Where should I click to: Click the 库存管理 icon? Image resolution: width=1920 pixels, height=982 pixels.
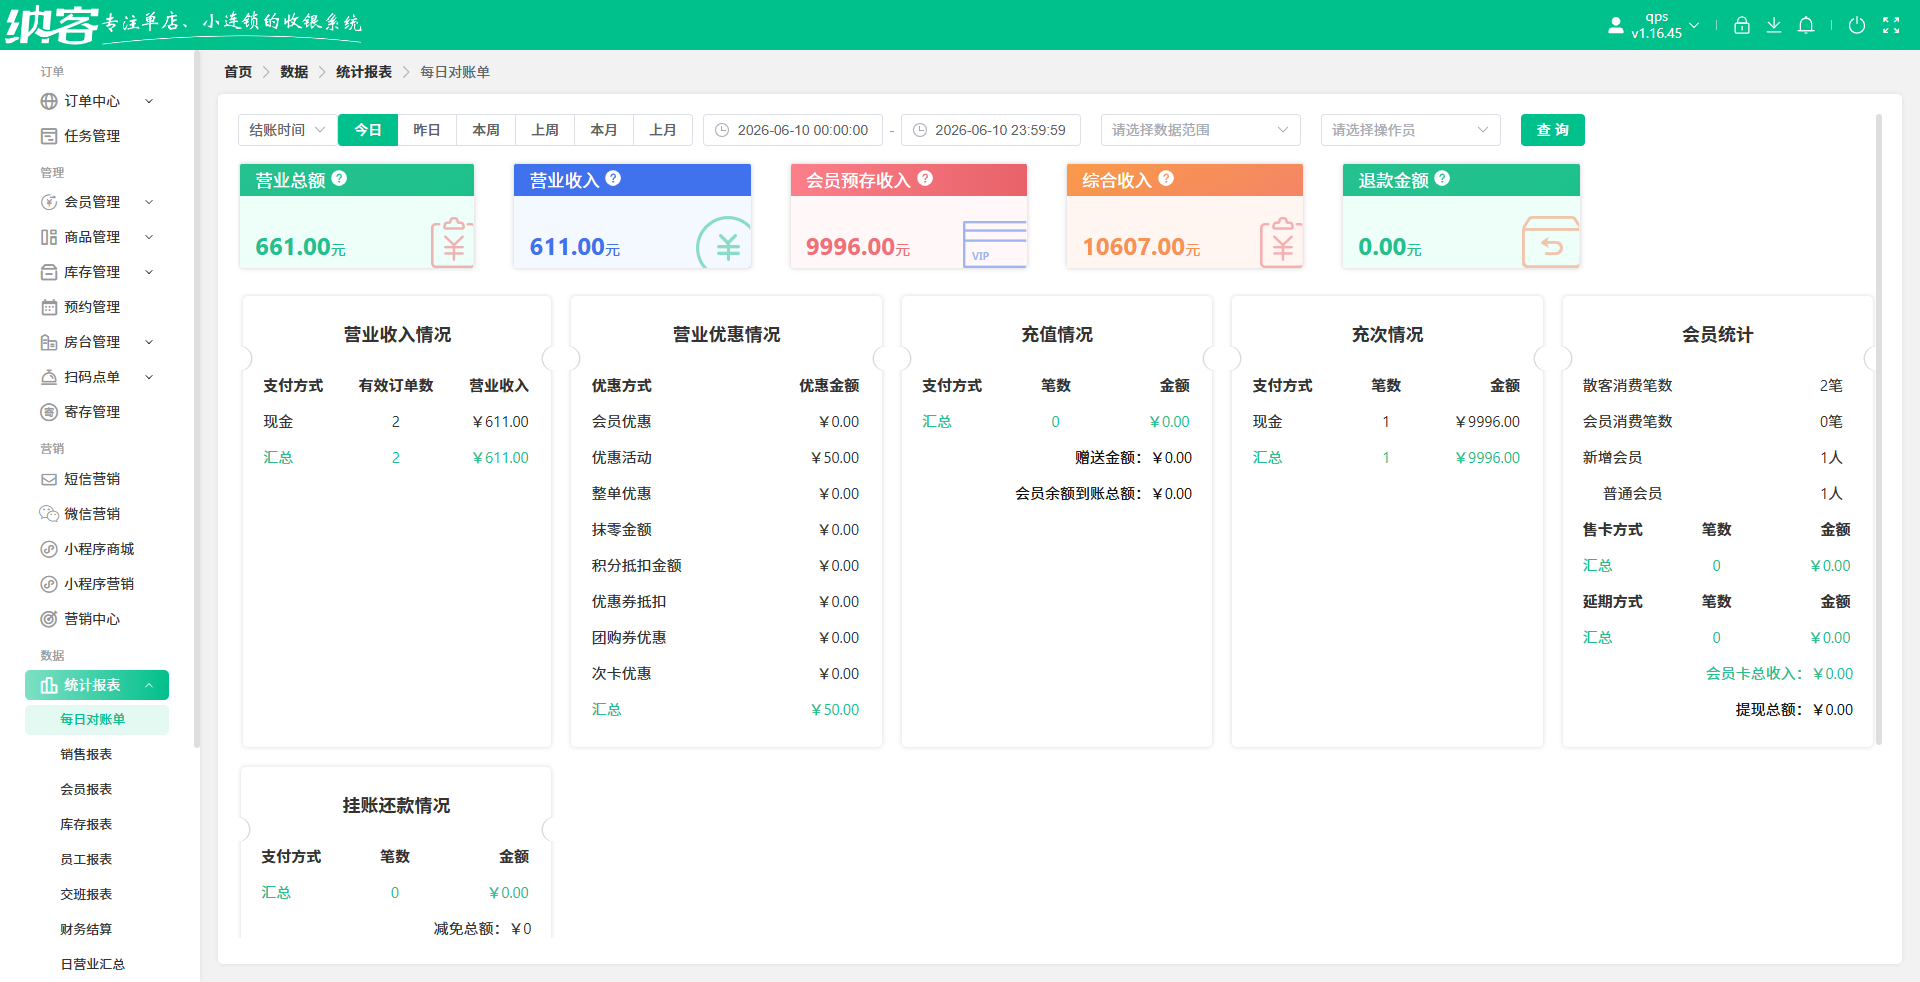48,272
